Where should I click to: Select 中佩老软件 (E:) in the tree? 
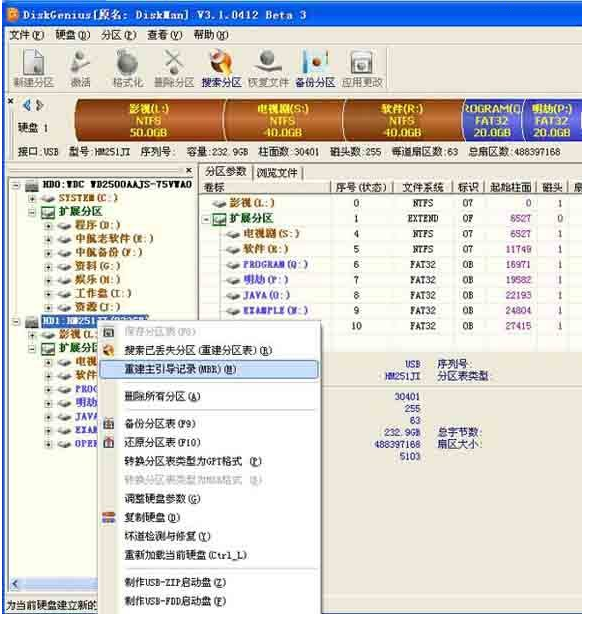tap(114, 239)
